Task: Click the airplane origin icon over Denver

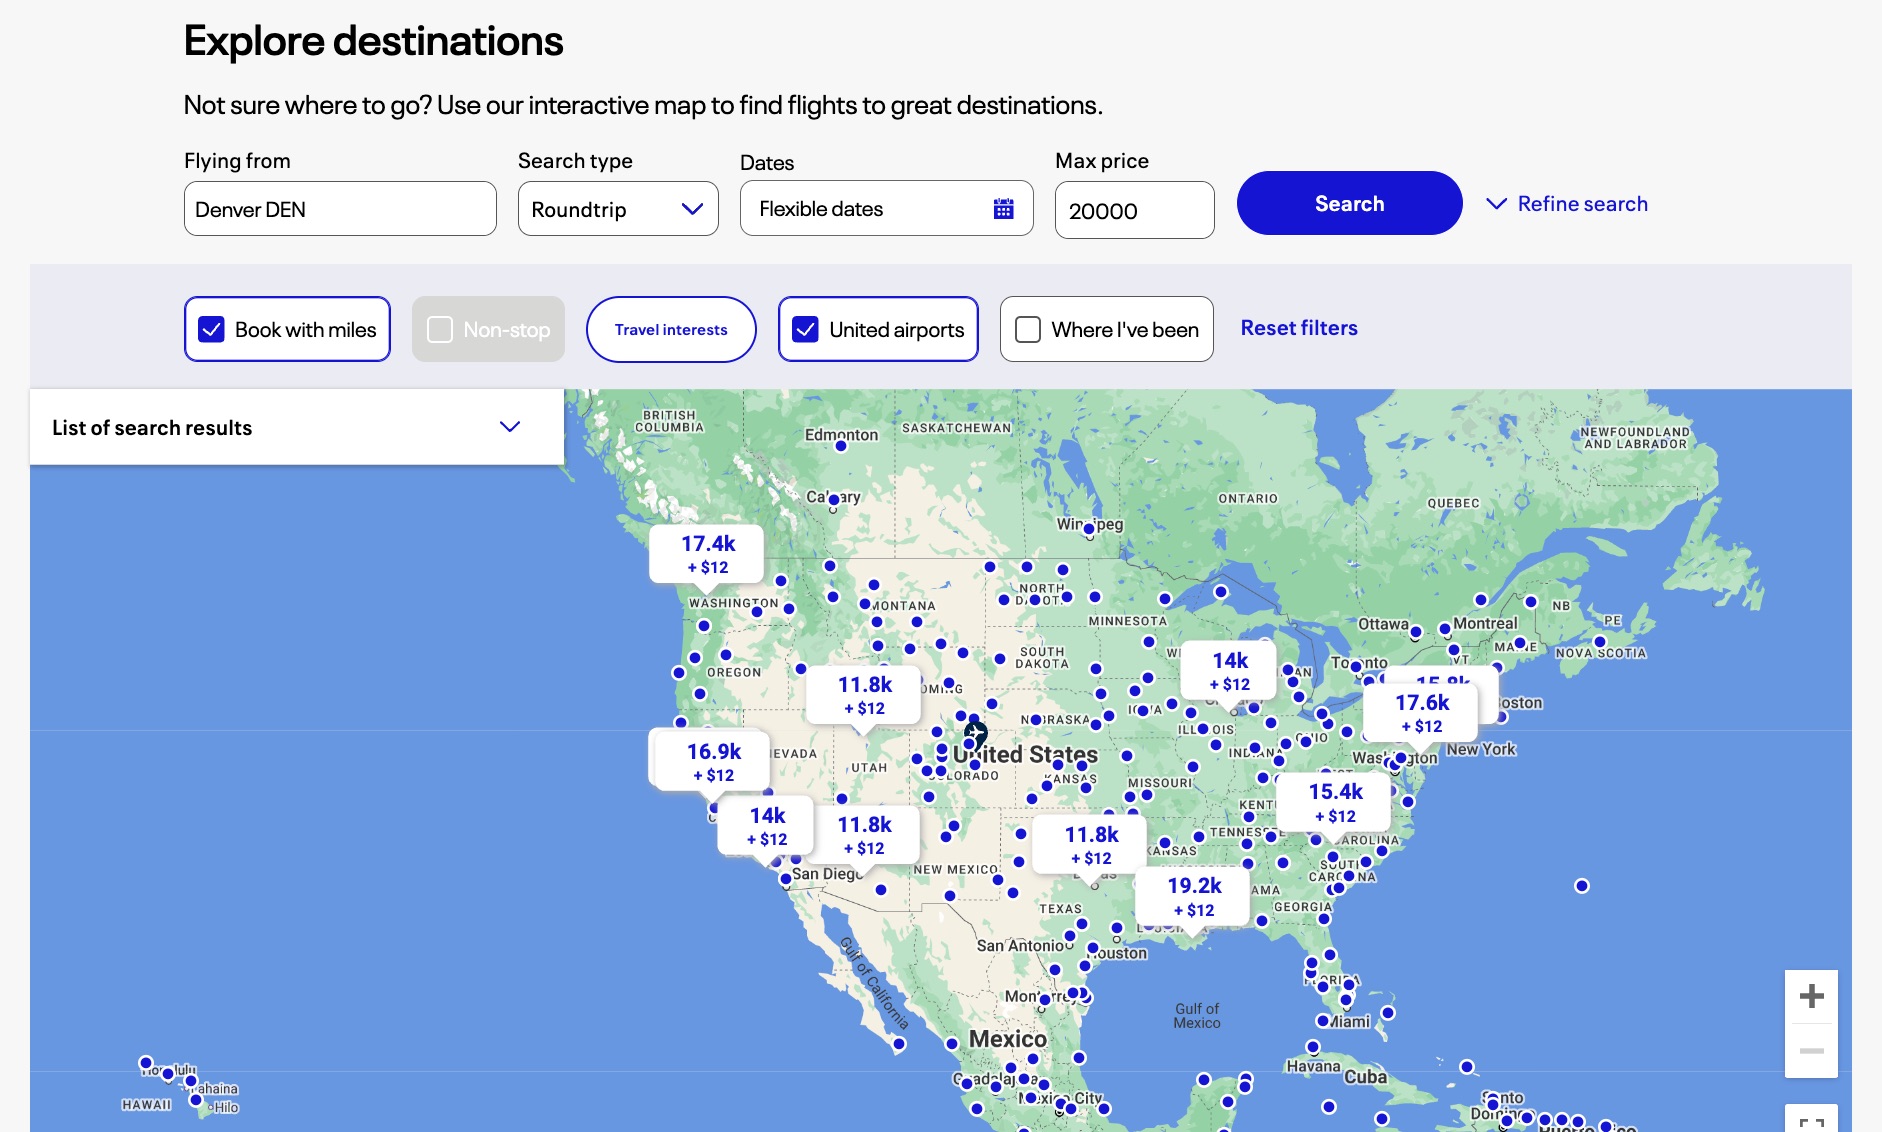Action: click(x=976, y=734)
